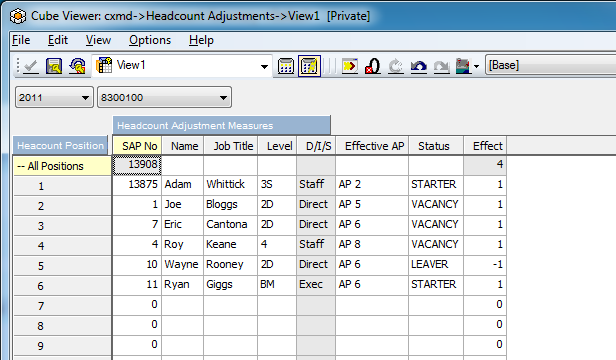Click the Level cell BM

pyautogui.click(x=277, y=285)
